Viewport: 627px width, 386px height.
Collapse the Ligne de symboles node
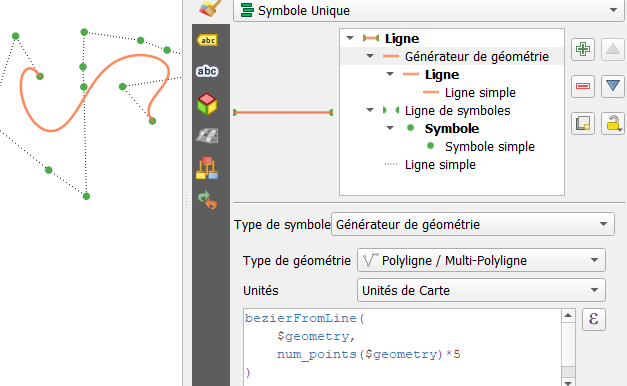pyautogui.click(x=370, y=110)
